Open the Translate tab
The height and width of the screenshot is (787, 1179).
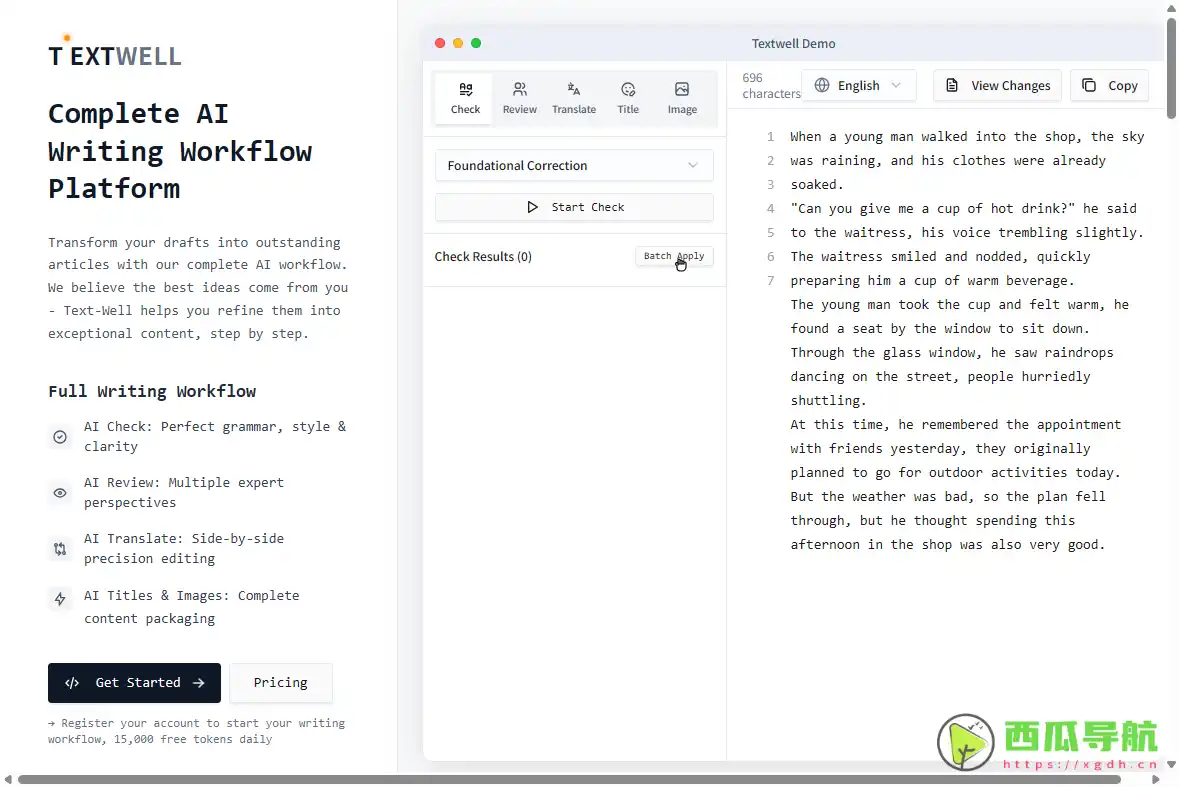tap(574, 98)
